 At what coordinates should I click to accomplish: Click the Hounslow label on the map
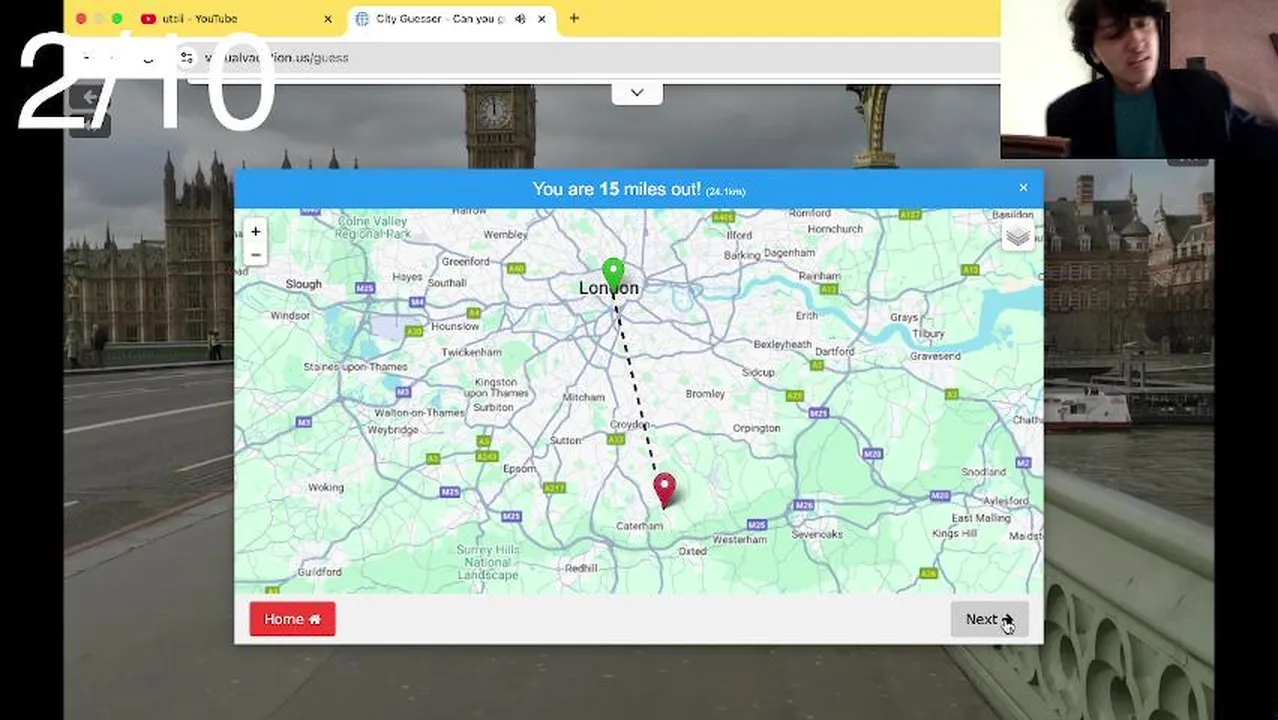[x=455, y=326]
